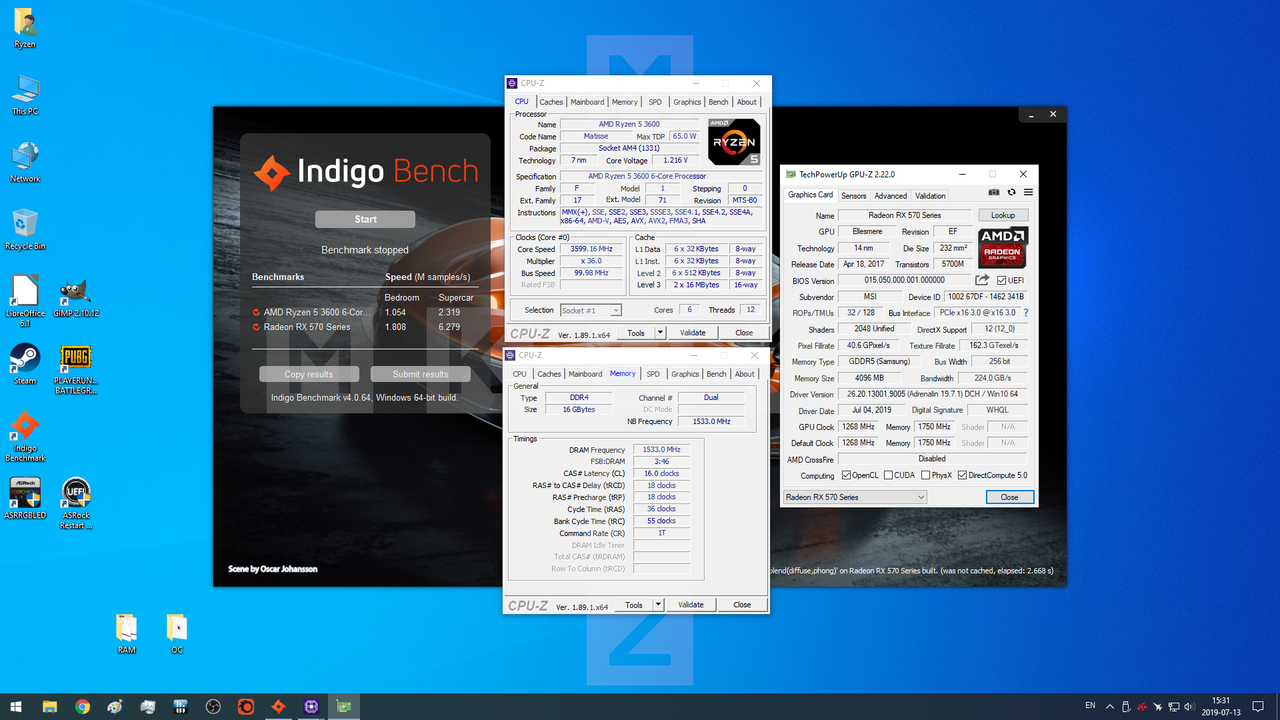The height and width of the screenshot is (720, 1280).
Task: Open File Explorer from the taskbar
Action: coord(50,707)
